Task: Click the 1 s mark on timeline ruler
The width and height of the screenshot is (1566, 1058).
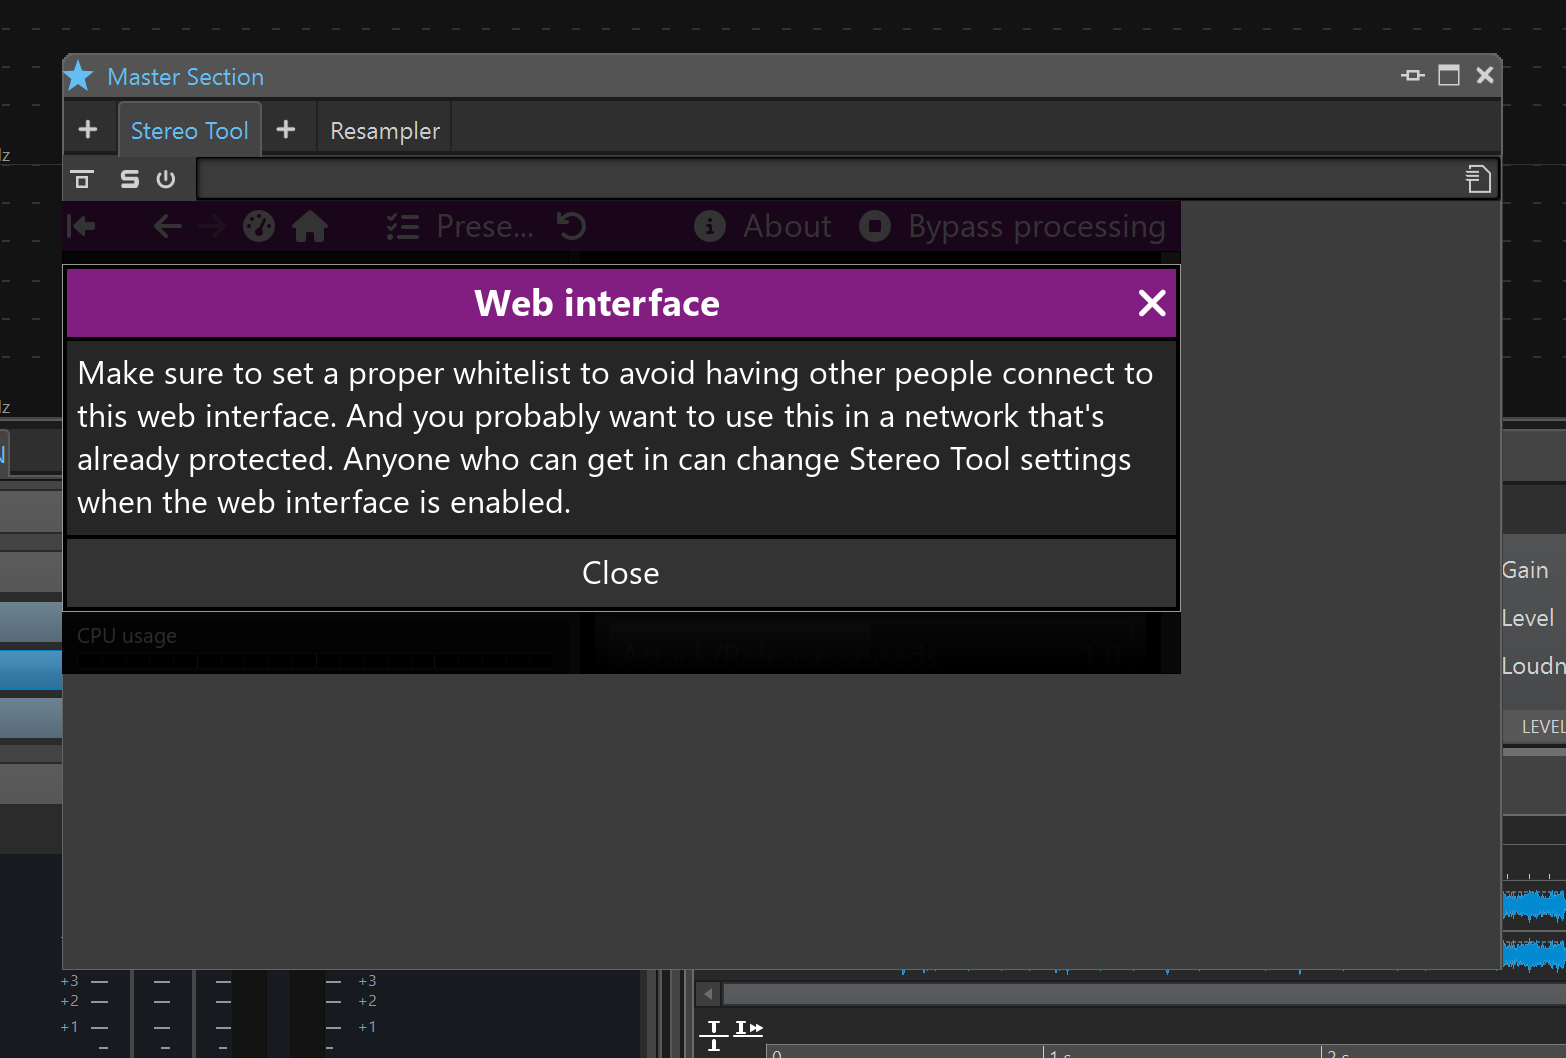Action: (x=1060, y=1054)
